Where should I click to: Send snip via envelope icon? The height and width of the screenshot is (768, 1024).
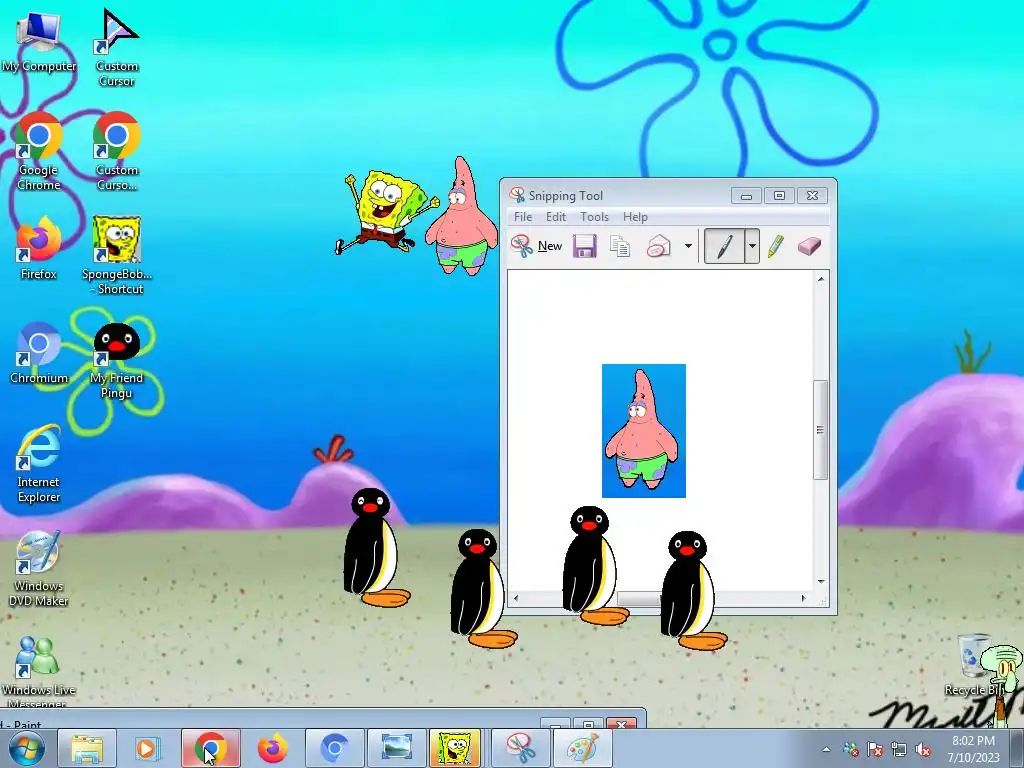(x=658, y=246)
